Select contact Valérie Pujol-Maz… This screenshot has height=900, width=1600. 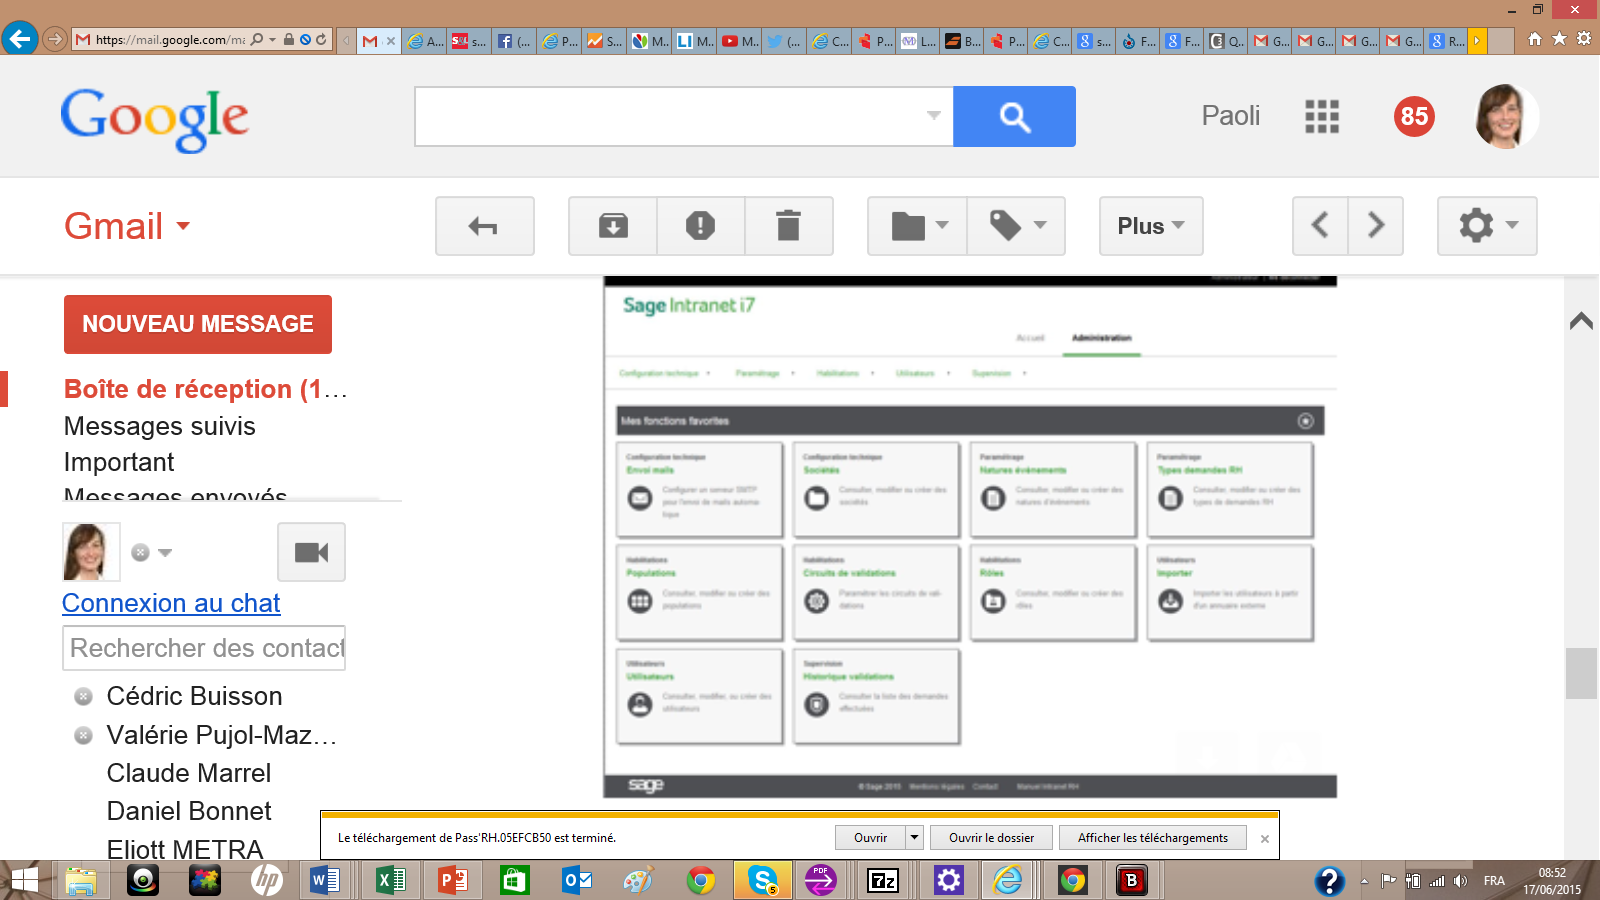tap(221, 735)
